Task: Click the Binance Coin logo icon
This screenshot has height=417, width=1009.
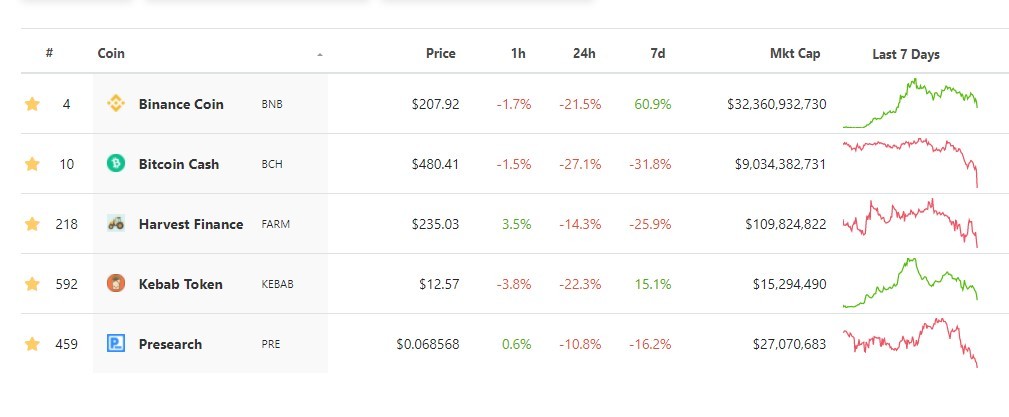Action: coord(116,104)
